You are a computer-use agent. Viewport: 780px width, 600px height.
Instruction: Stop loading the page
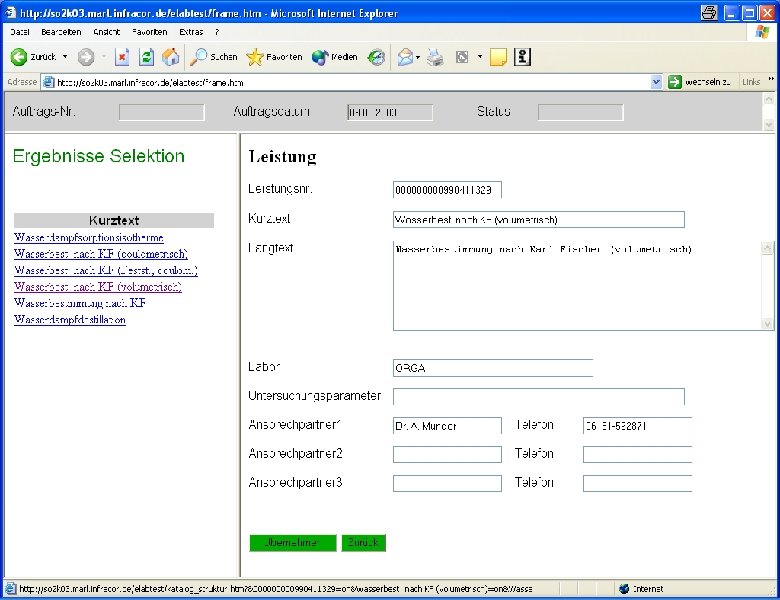[x=121, y=57]
